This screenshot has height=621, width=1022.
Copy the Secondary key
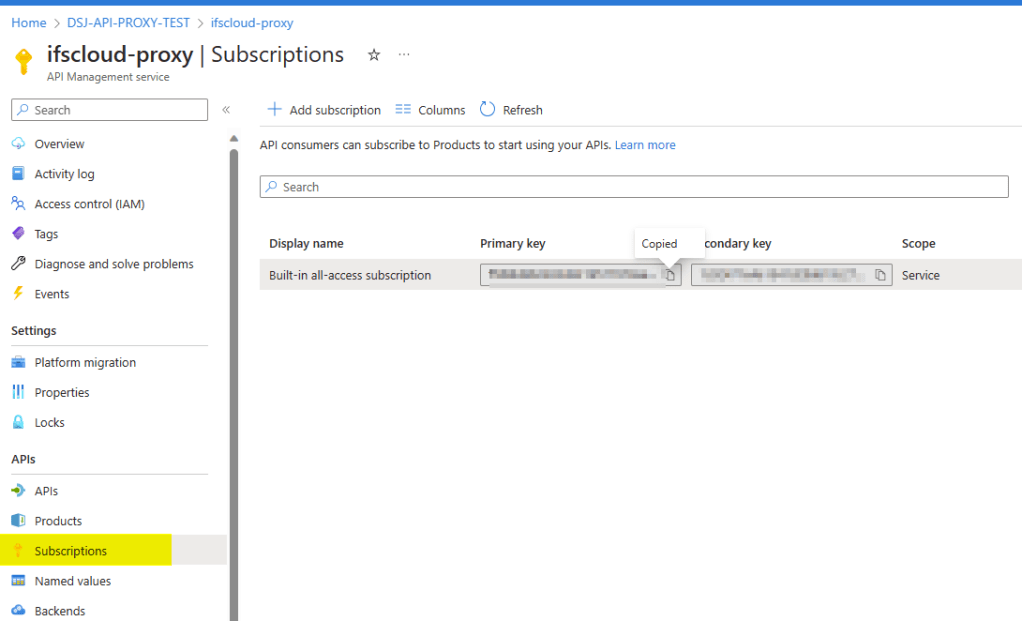[x=881, y=274]
